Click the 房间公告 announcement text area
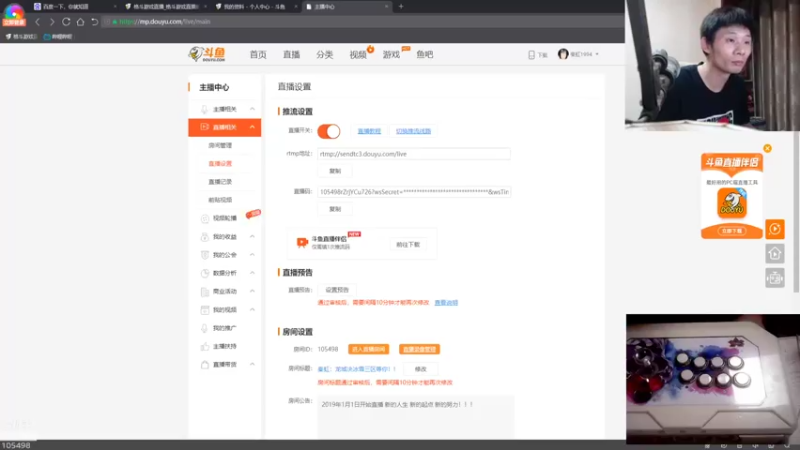The width and height of the screenshot is (800, 450). click(x=415, y=416)
